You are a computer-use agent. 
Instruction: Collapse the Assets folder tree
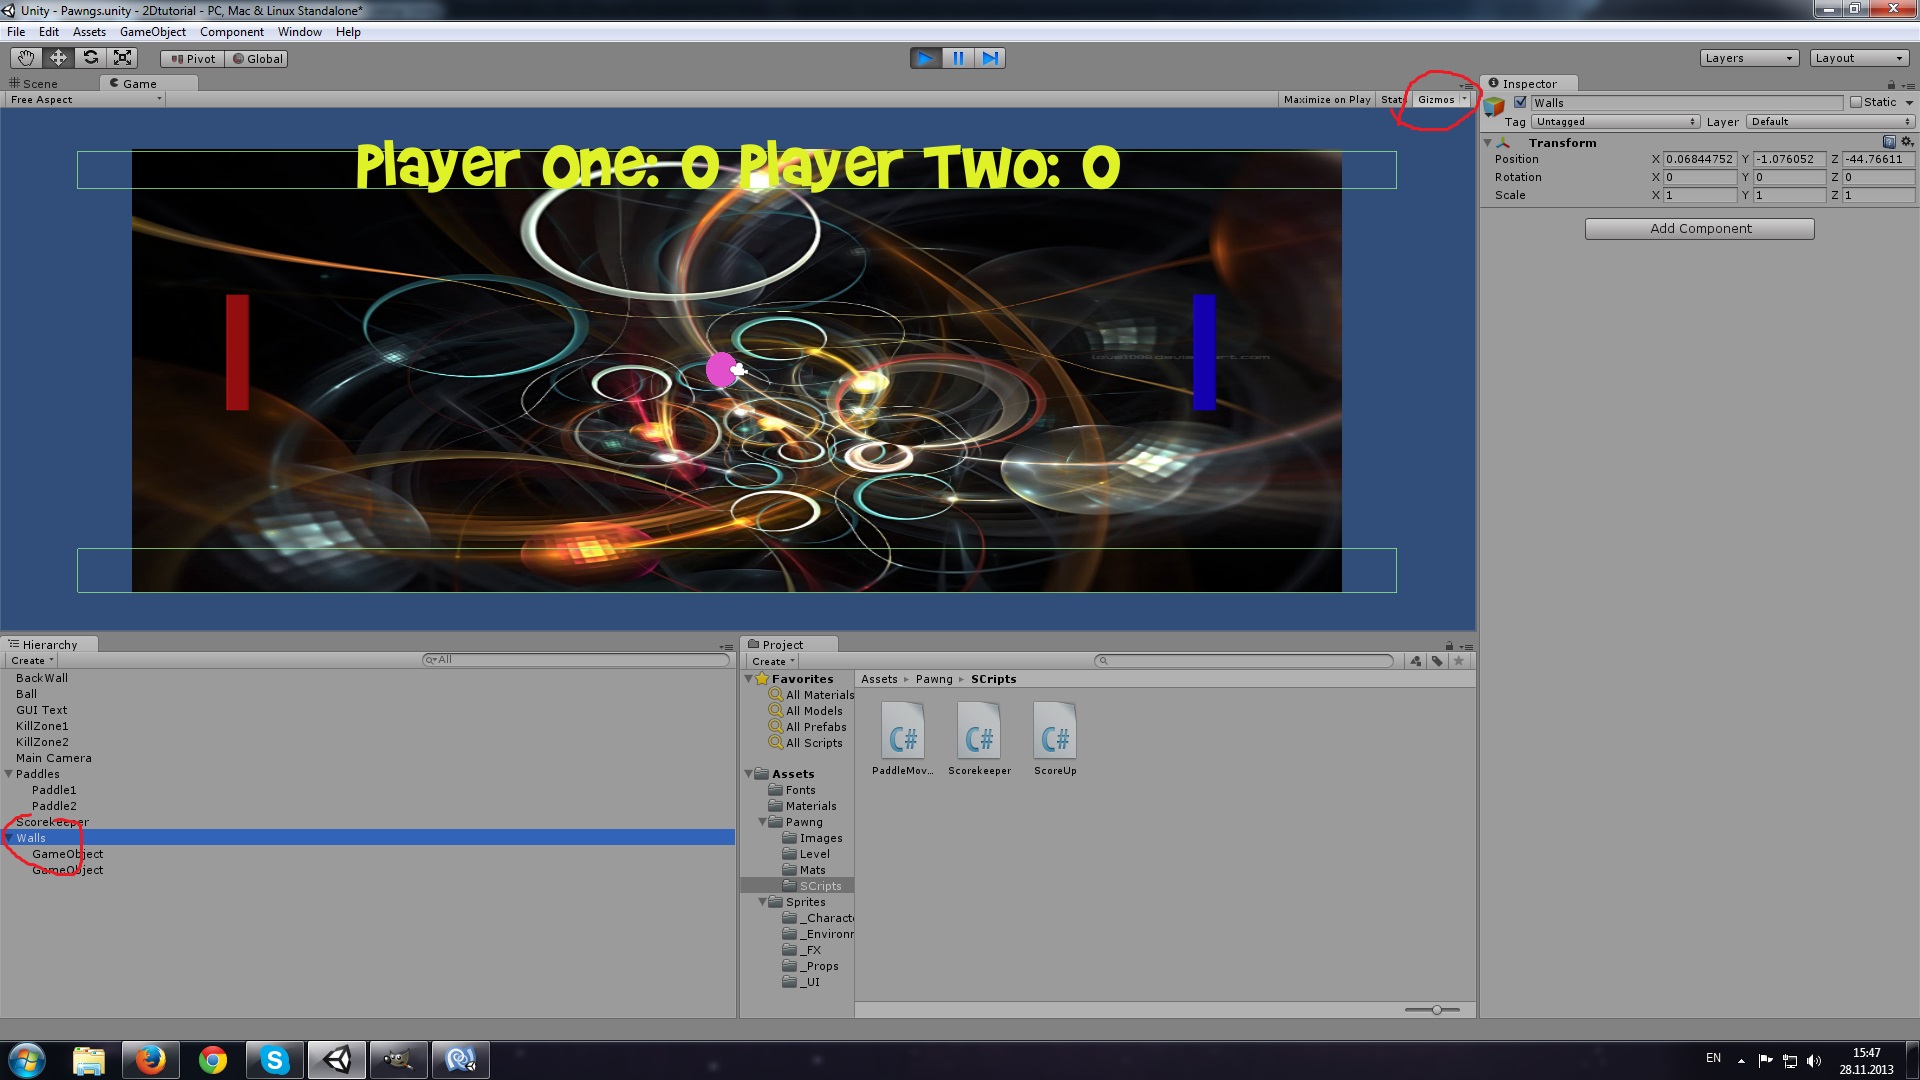point(749,774)
